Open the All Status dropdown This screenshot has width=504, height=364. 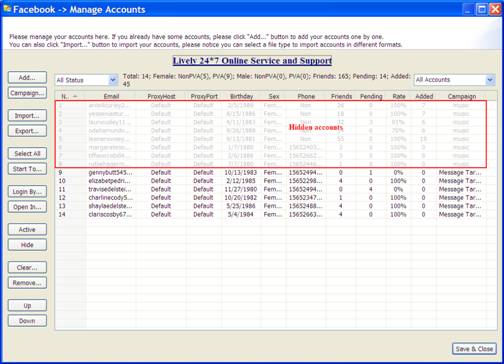87,80
